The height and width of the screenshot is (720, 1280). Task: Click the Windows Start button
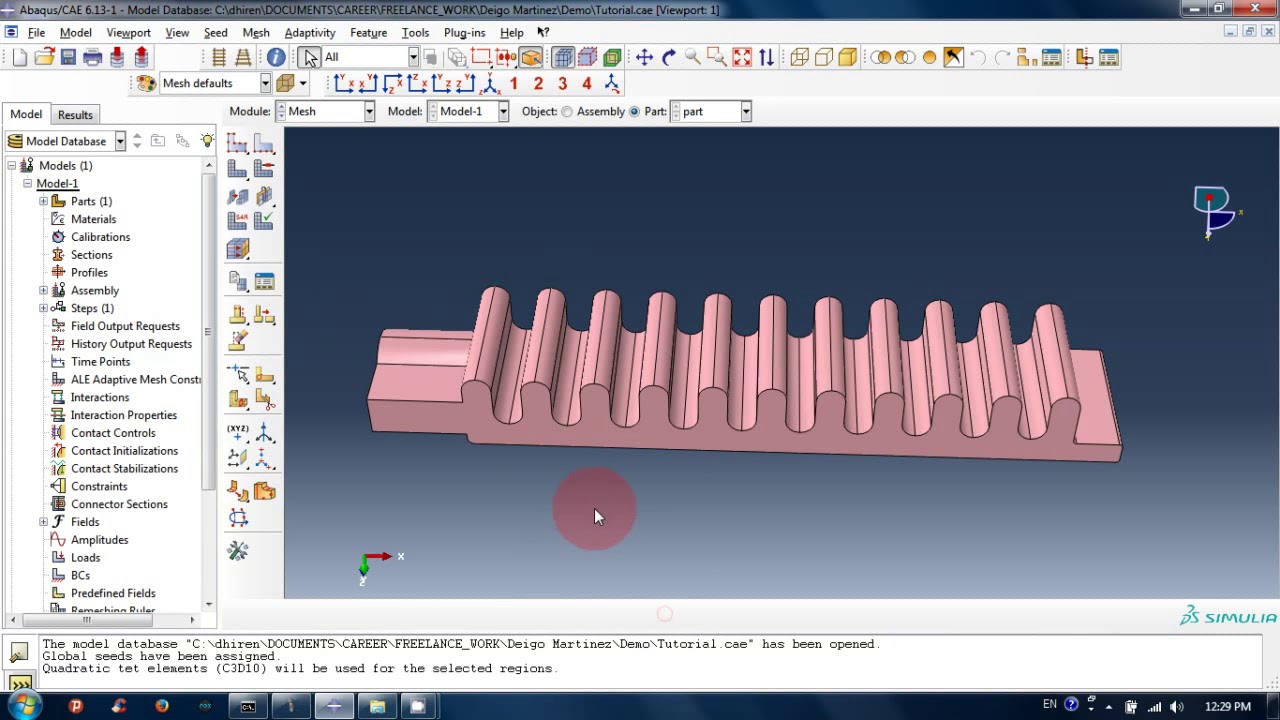pyautogui.click(x=23, y=707)
